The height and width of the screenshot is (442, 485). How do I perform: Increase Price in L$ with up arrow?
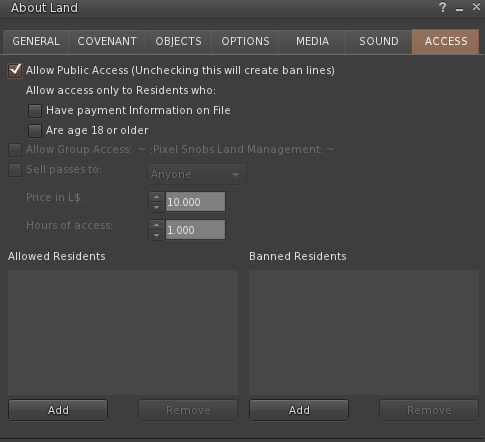click(x=156, y=197)
